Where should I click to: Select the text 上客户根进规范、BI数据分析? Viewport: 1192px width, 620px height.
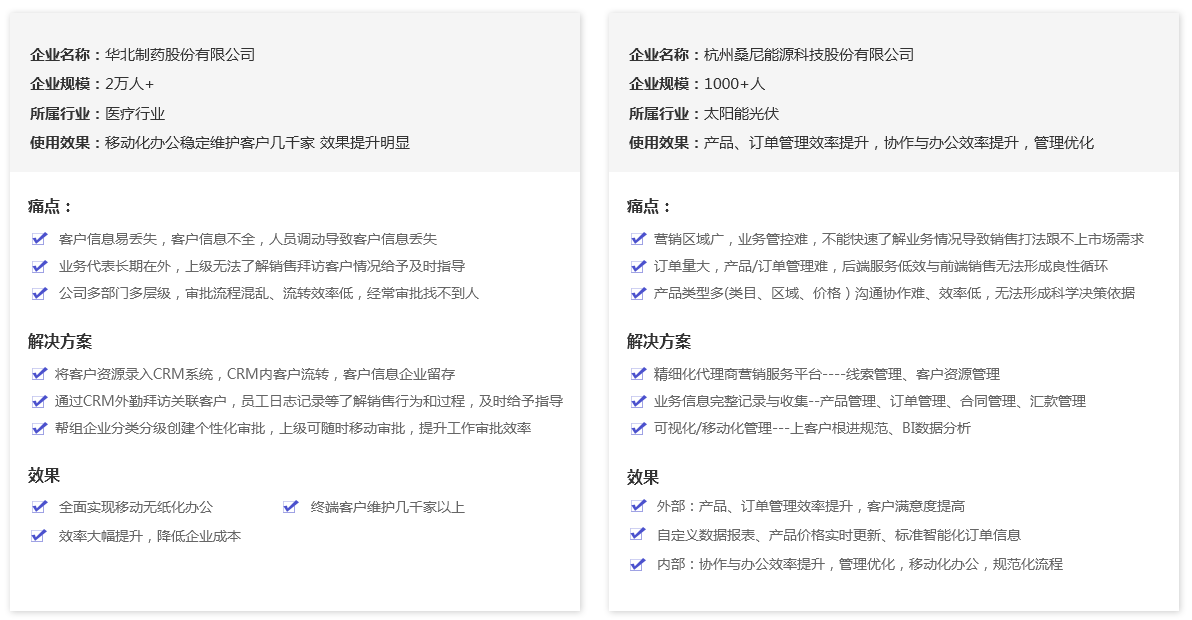point(881,429)
